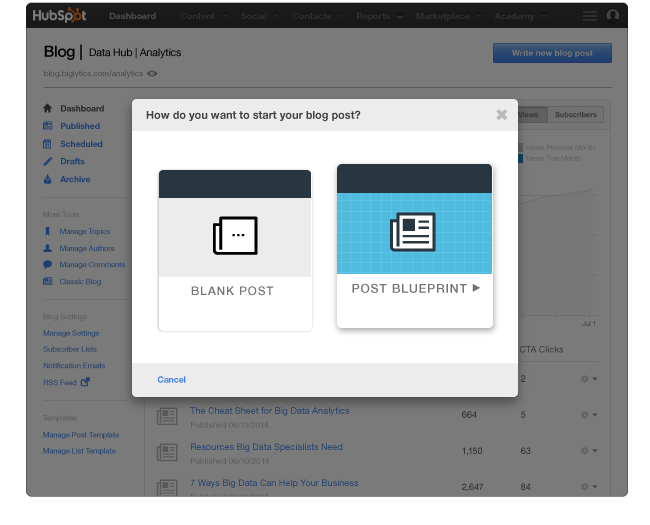The width and height of the screenshot is (650, 525).
Task: Click the Dashboard home icon in sidebar
Action: point(48,108)
